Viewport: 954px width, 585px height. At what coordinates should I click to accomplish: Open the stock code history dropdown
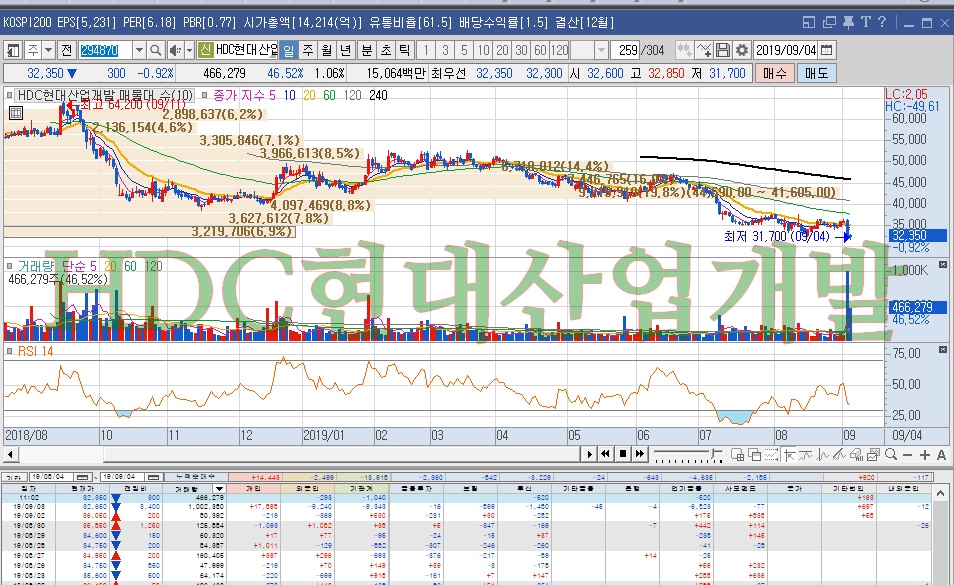point(139,50)
